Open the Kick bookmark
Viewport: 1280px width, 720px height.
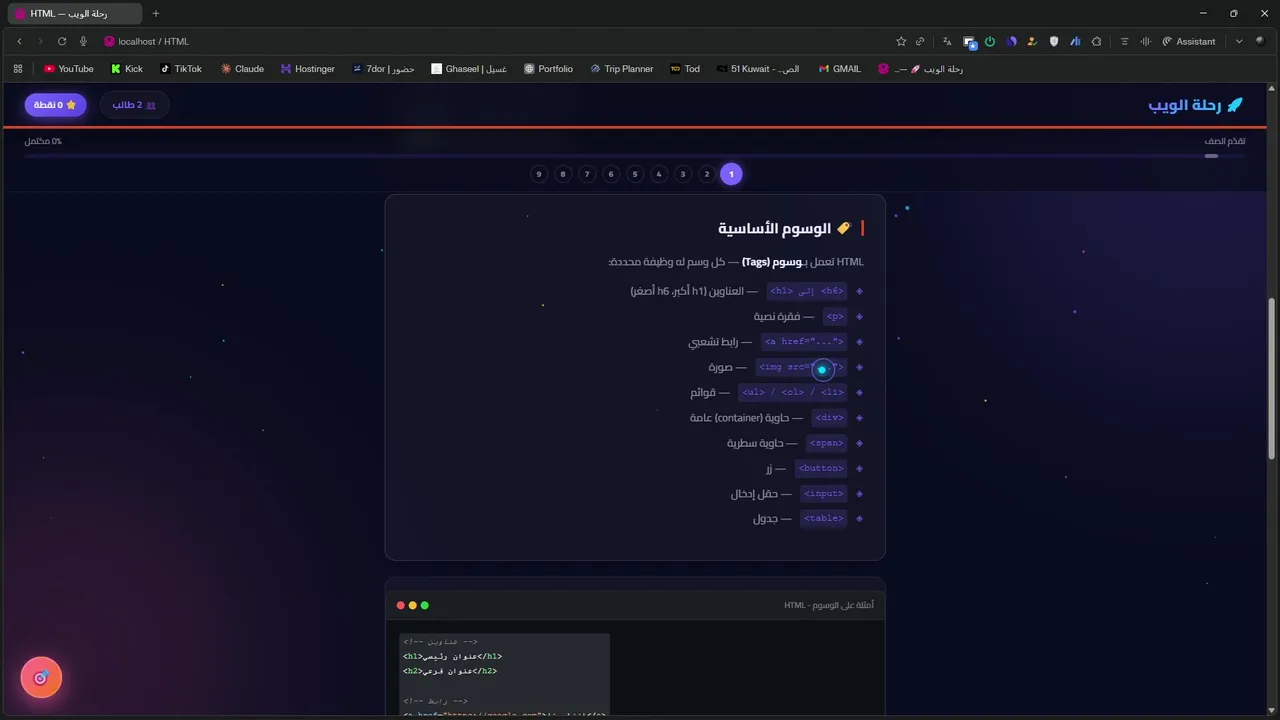(127, 69)
